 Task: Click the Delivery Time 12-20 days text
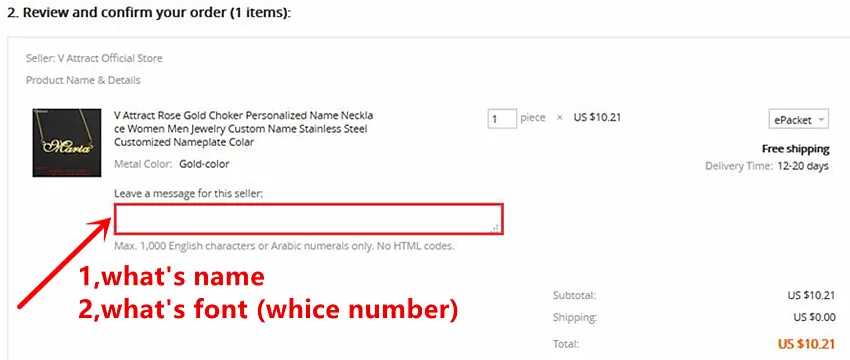pyautogui.click(x=767, y=166)
